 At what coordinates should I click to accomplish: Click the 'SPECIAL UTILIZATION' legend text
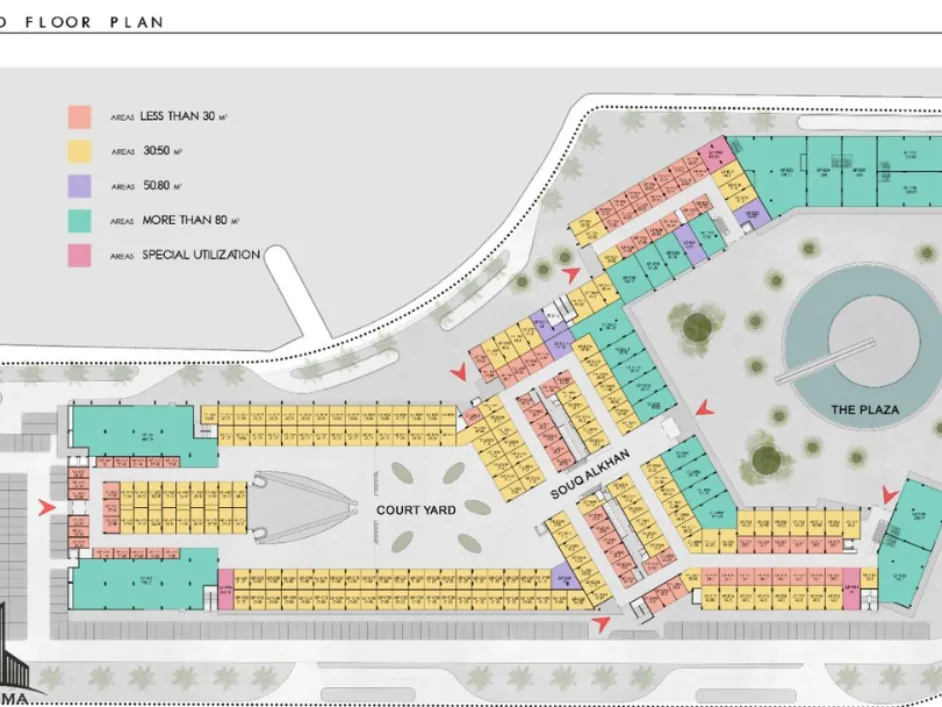[201, 255]
